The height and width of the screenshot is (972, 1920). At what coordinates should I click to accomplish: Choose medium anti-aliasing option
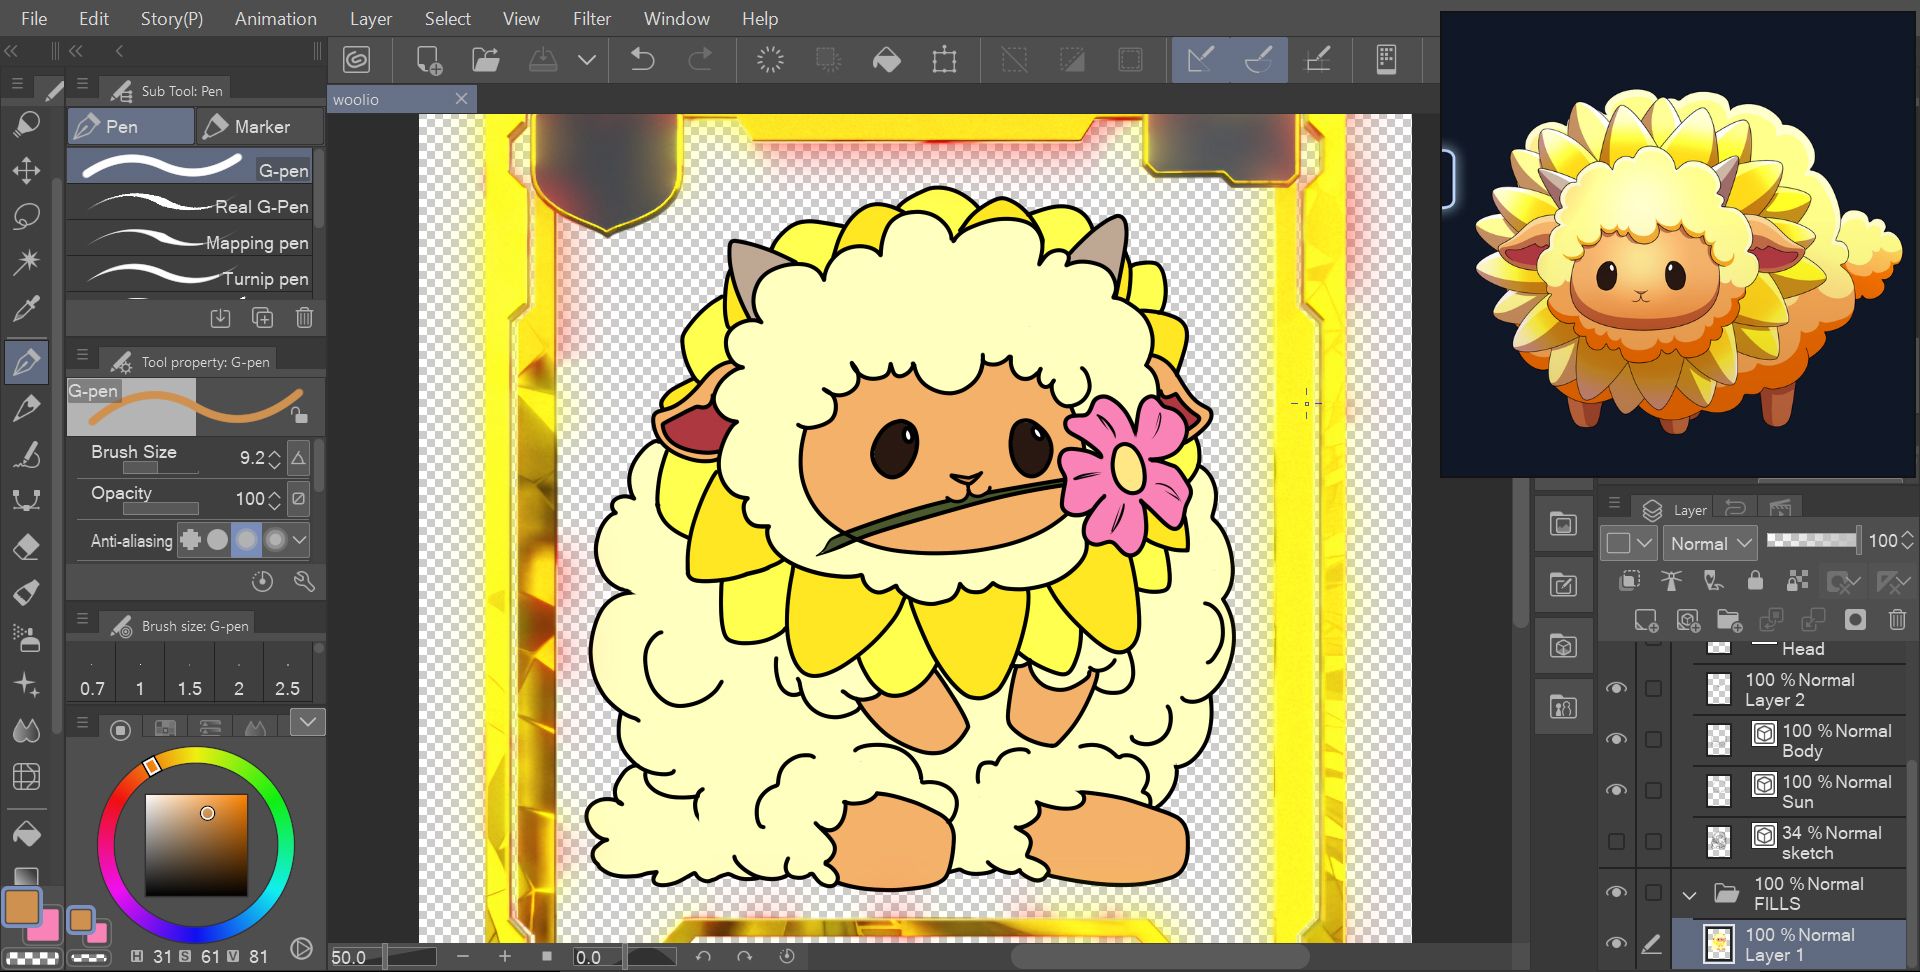[246, 540]
